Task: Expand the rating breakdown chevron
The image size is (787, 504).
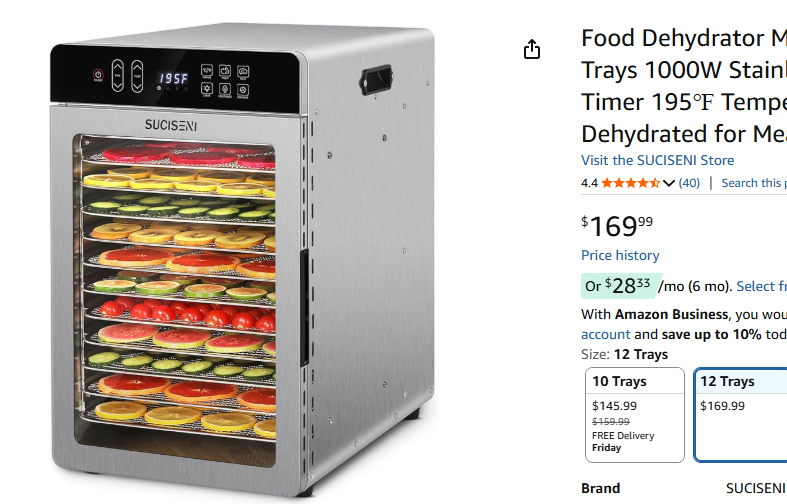Action: 669,183
